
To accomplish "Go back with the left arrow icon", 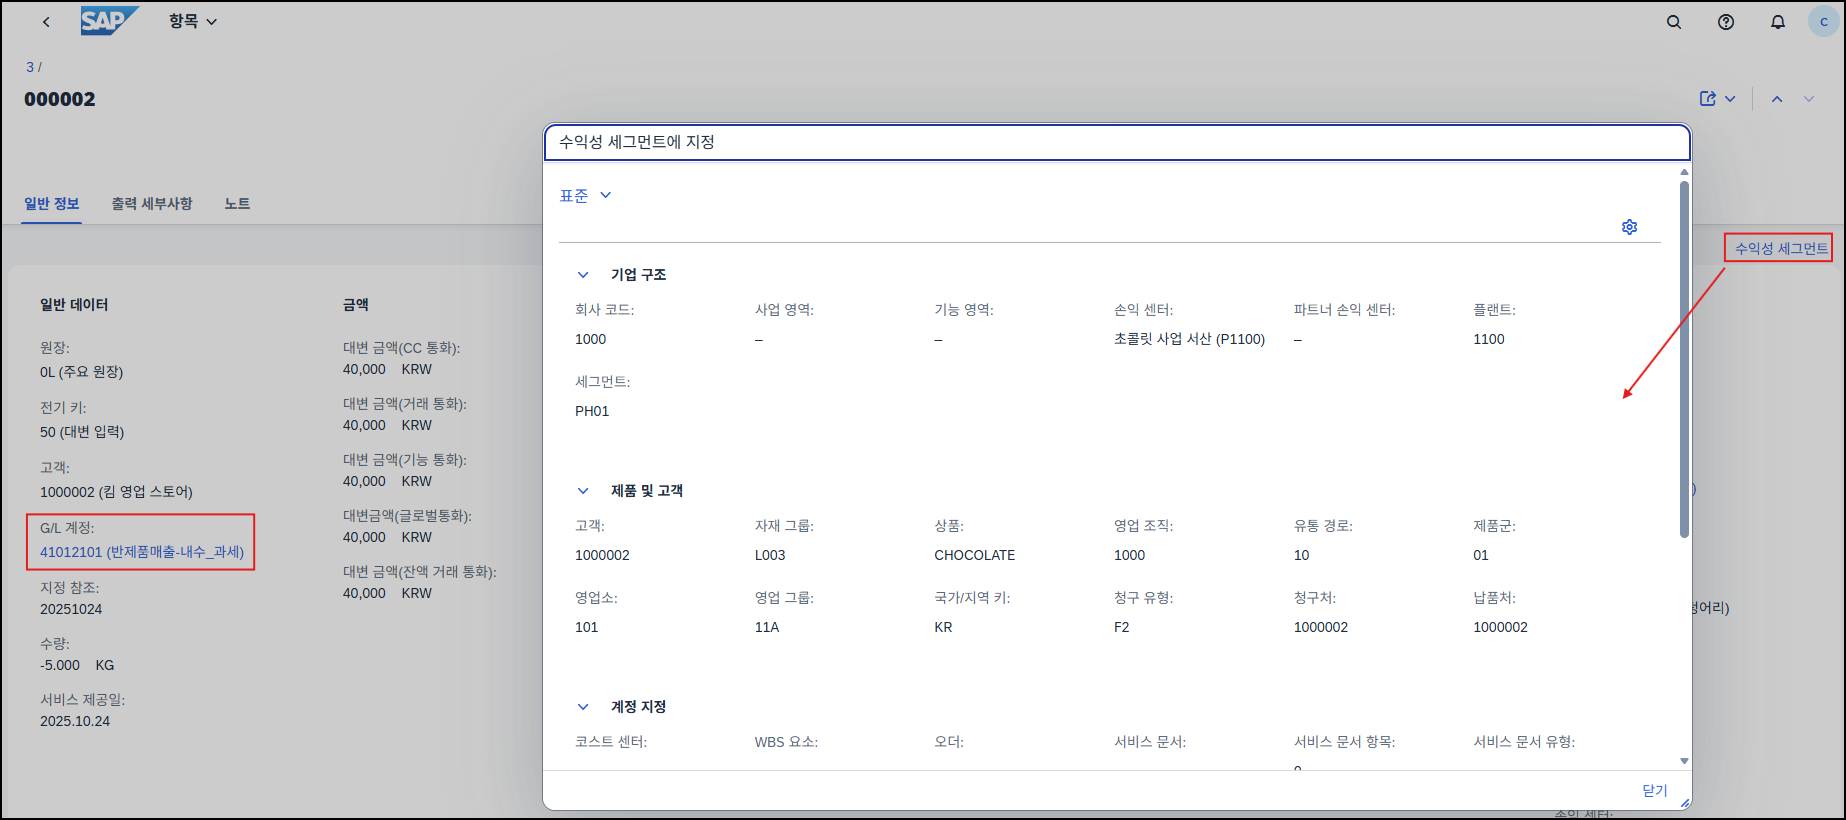I will 46,22.
